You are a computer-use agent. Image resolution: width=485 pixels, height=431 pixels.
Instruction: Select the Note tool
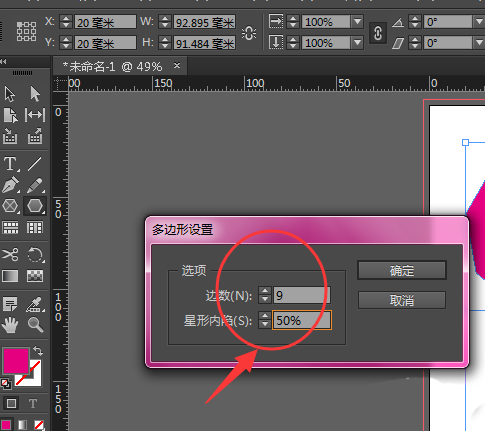(x=10, y=304)
